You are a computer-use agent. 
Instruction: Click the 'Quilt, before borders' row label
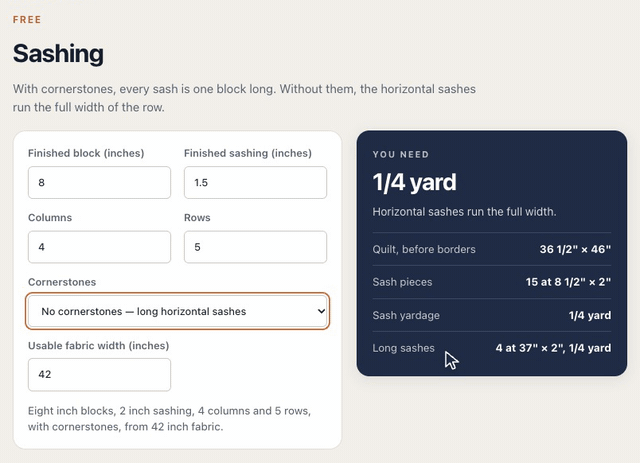[x=424, y=249]
